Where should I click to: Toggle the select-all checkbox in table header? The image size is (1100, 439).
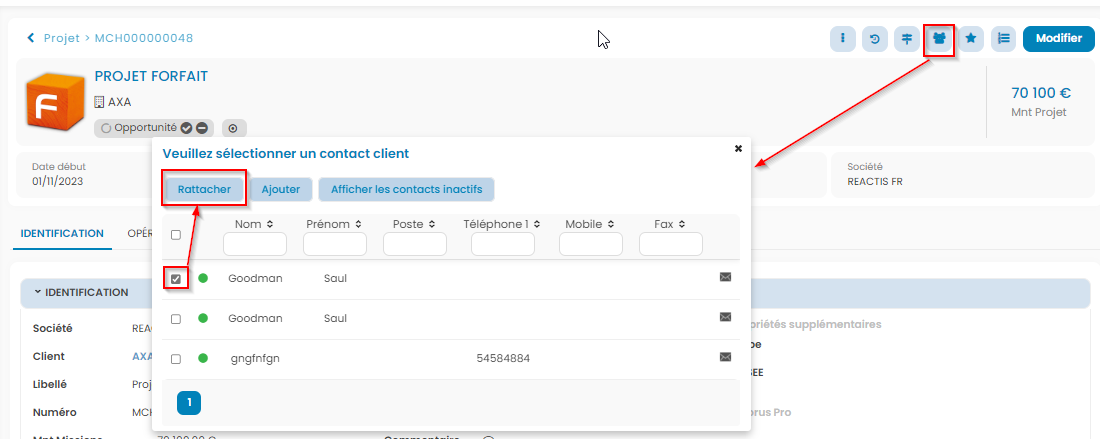coord(176,235)
